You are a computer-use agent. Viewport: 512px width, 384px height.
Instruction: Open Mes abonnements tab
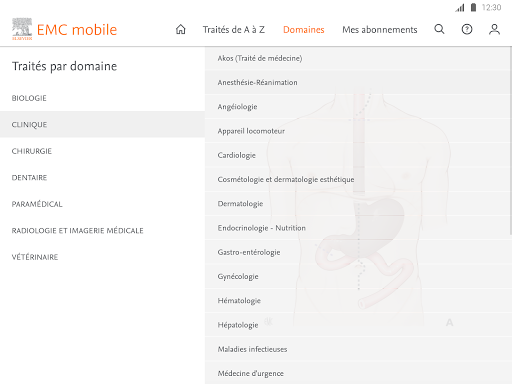point(380,30)
